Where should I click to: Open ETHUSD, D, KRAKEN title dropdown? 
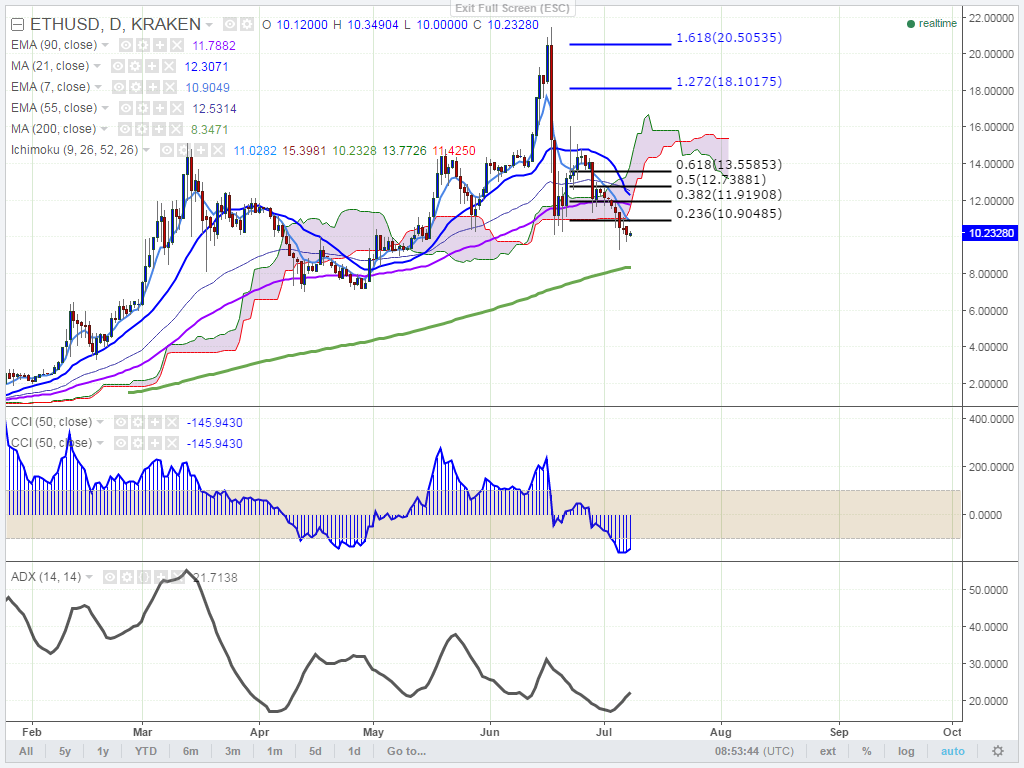tap(209, 25)
